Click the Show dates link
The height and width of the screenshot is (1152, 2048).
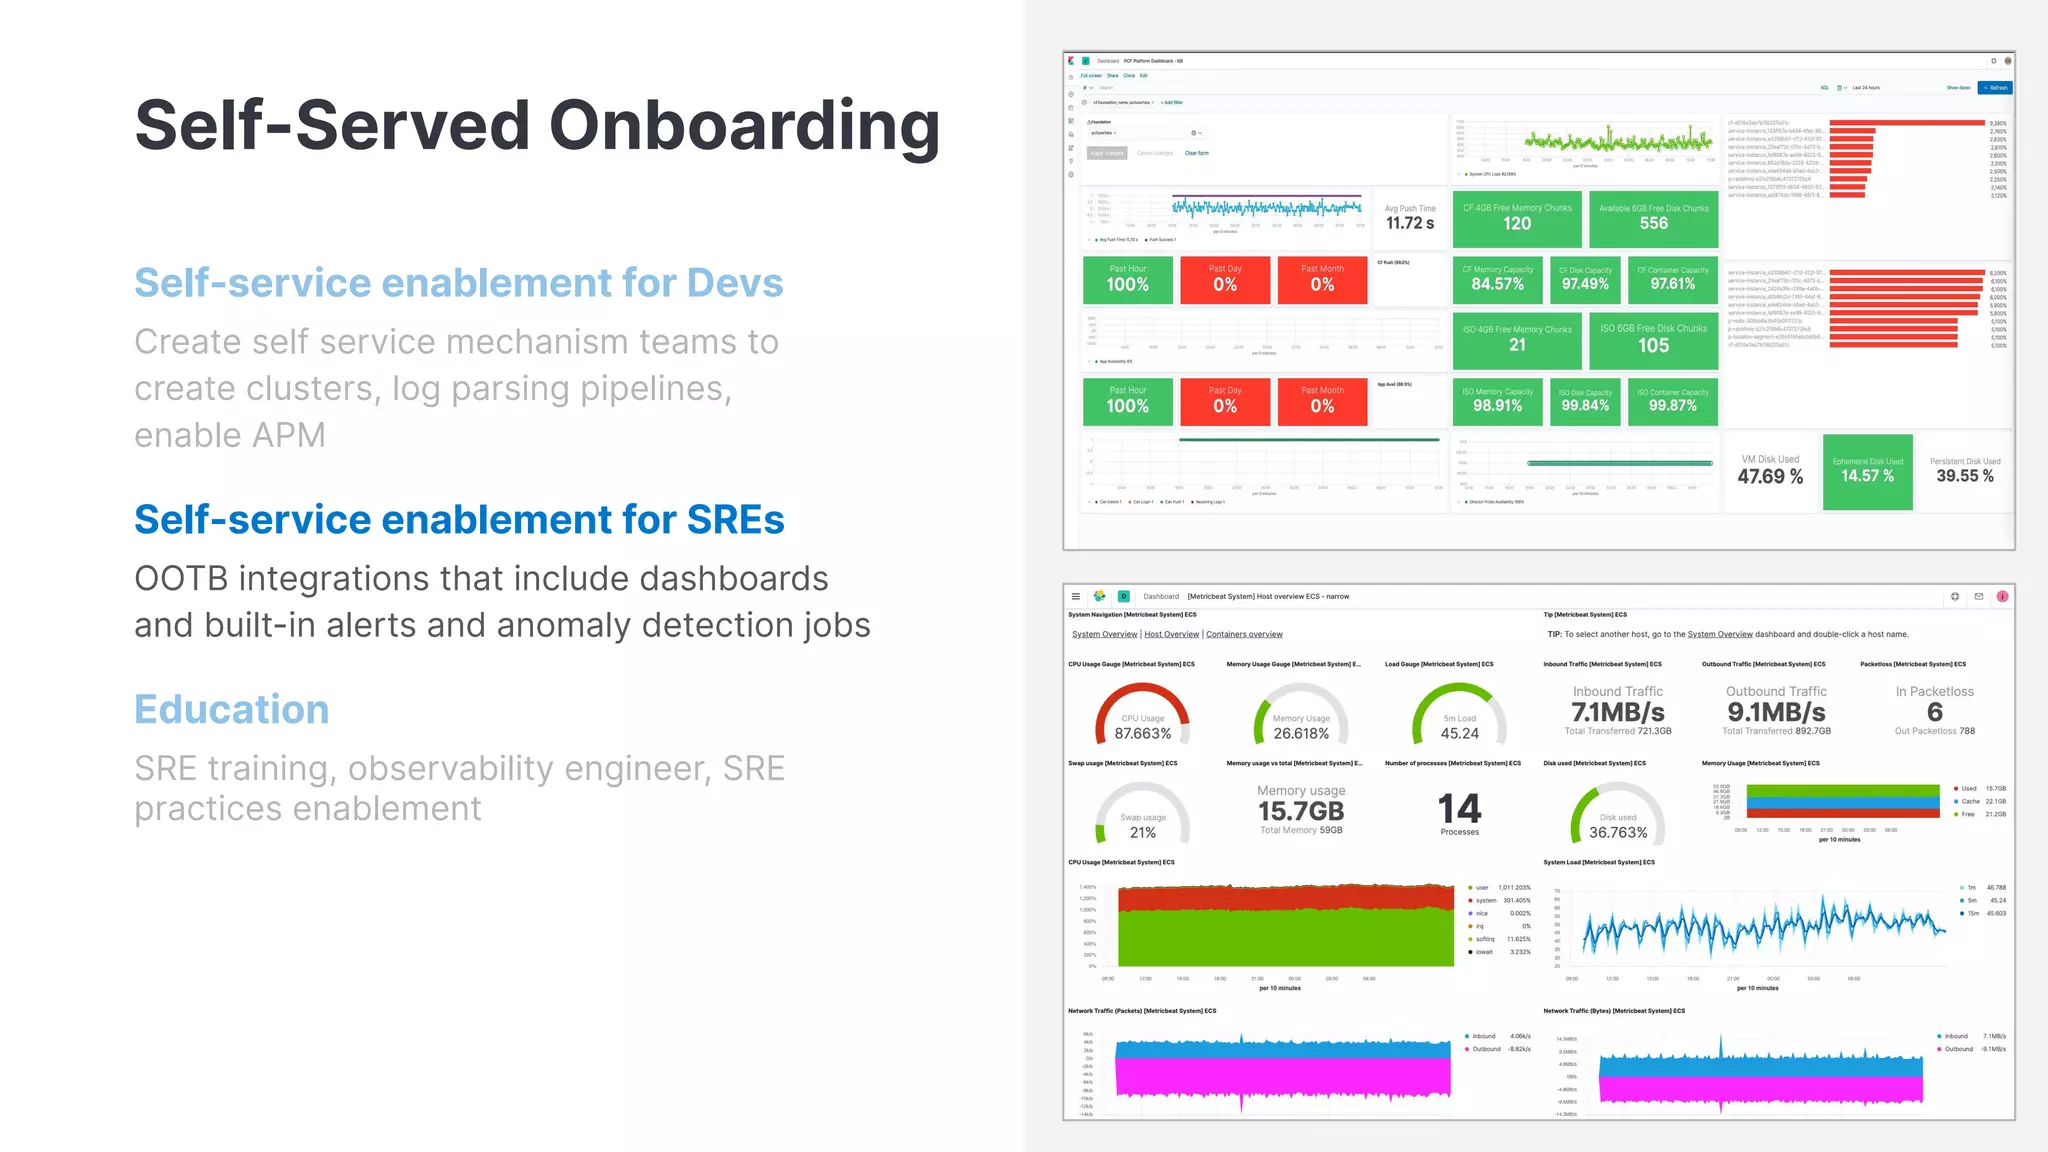point(1958,88)
